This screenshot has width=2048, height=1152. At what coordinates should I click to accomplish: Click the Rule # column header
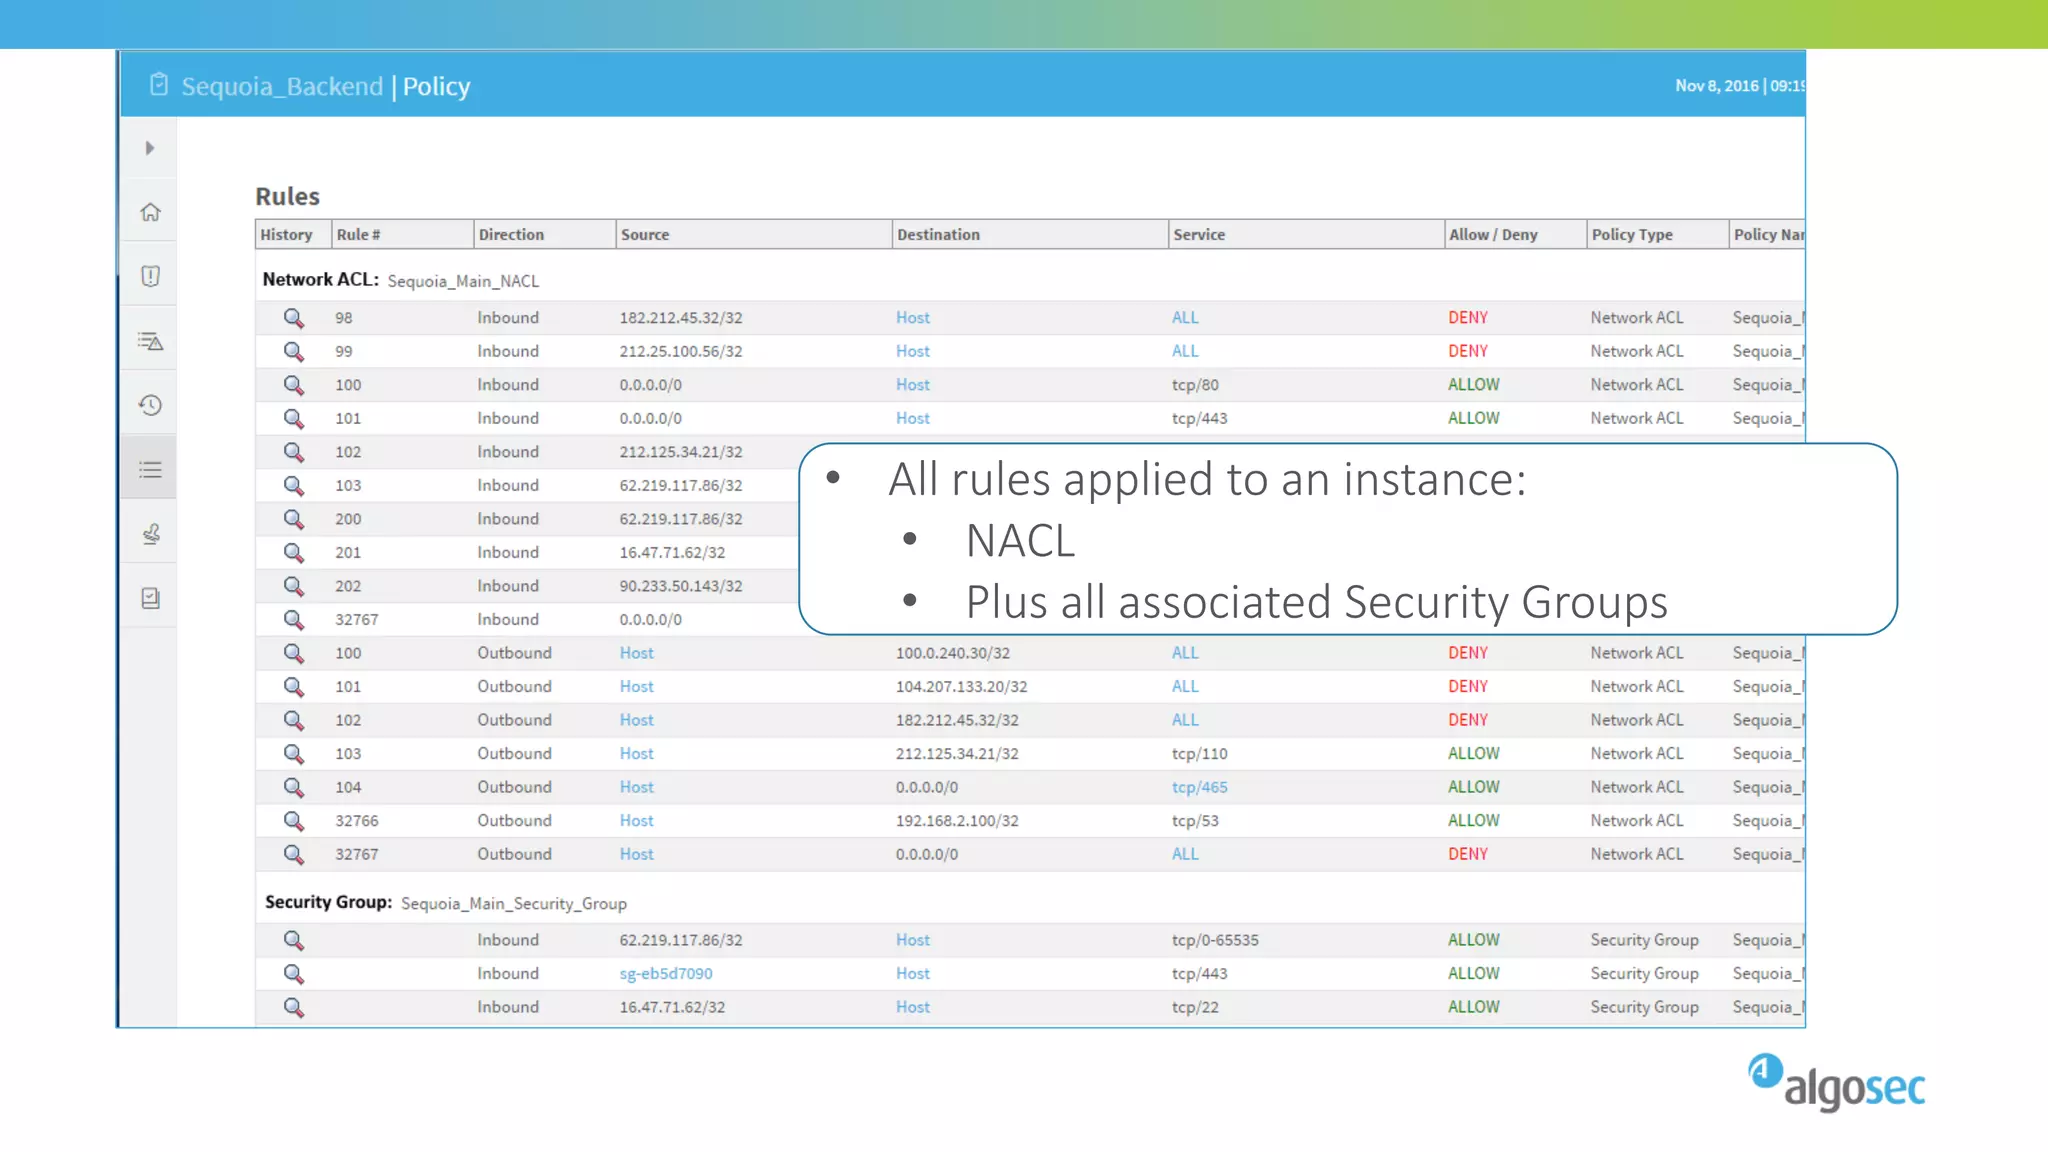click(x=402, y=234)
